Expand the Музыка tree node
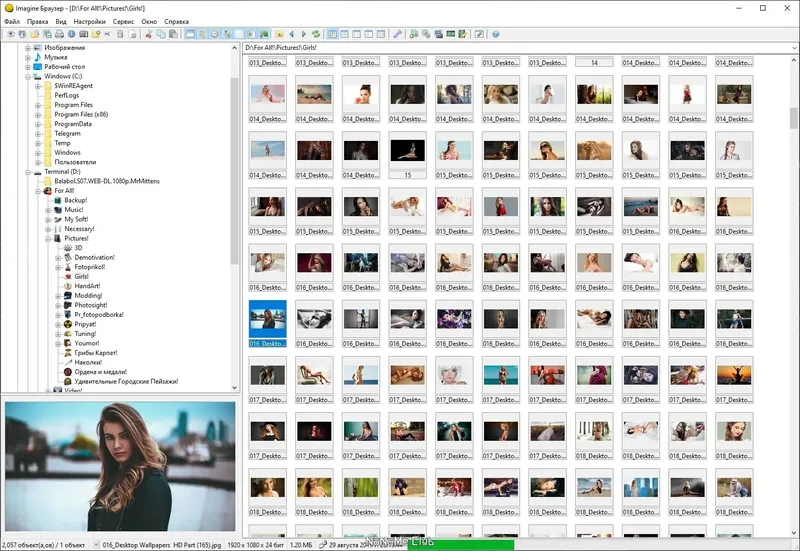800x551 pixels. pyautogui.click(x=28, y=57)
